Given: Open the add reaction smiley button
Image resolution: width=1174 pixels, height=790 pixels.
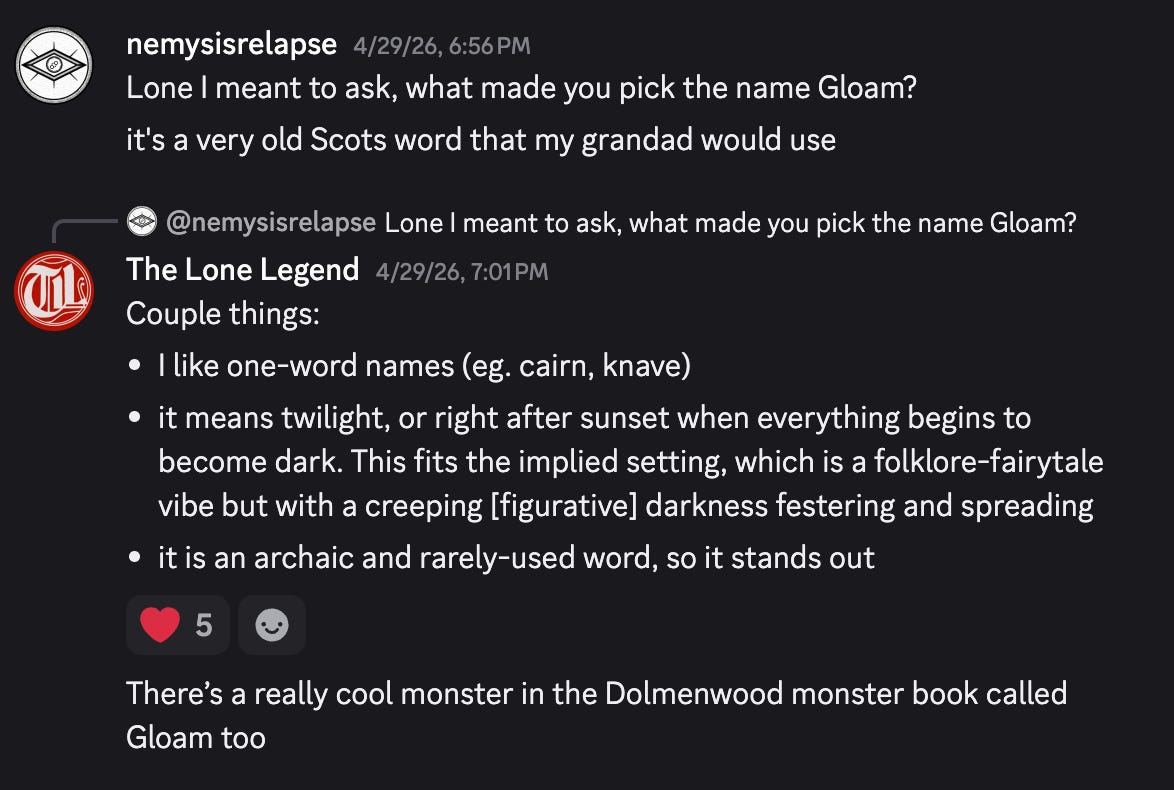Looking at the screenshot, I should click(272, 625).
